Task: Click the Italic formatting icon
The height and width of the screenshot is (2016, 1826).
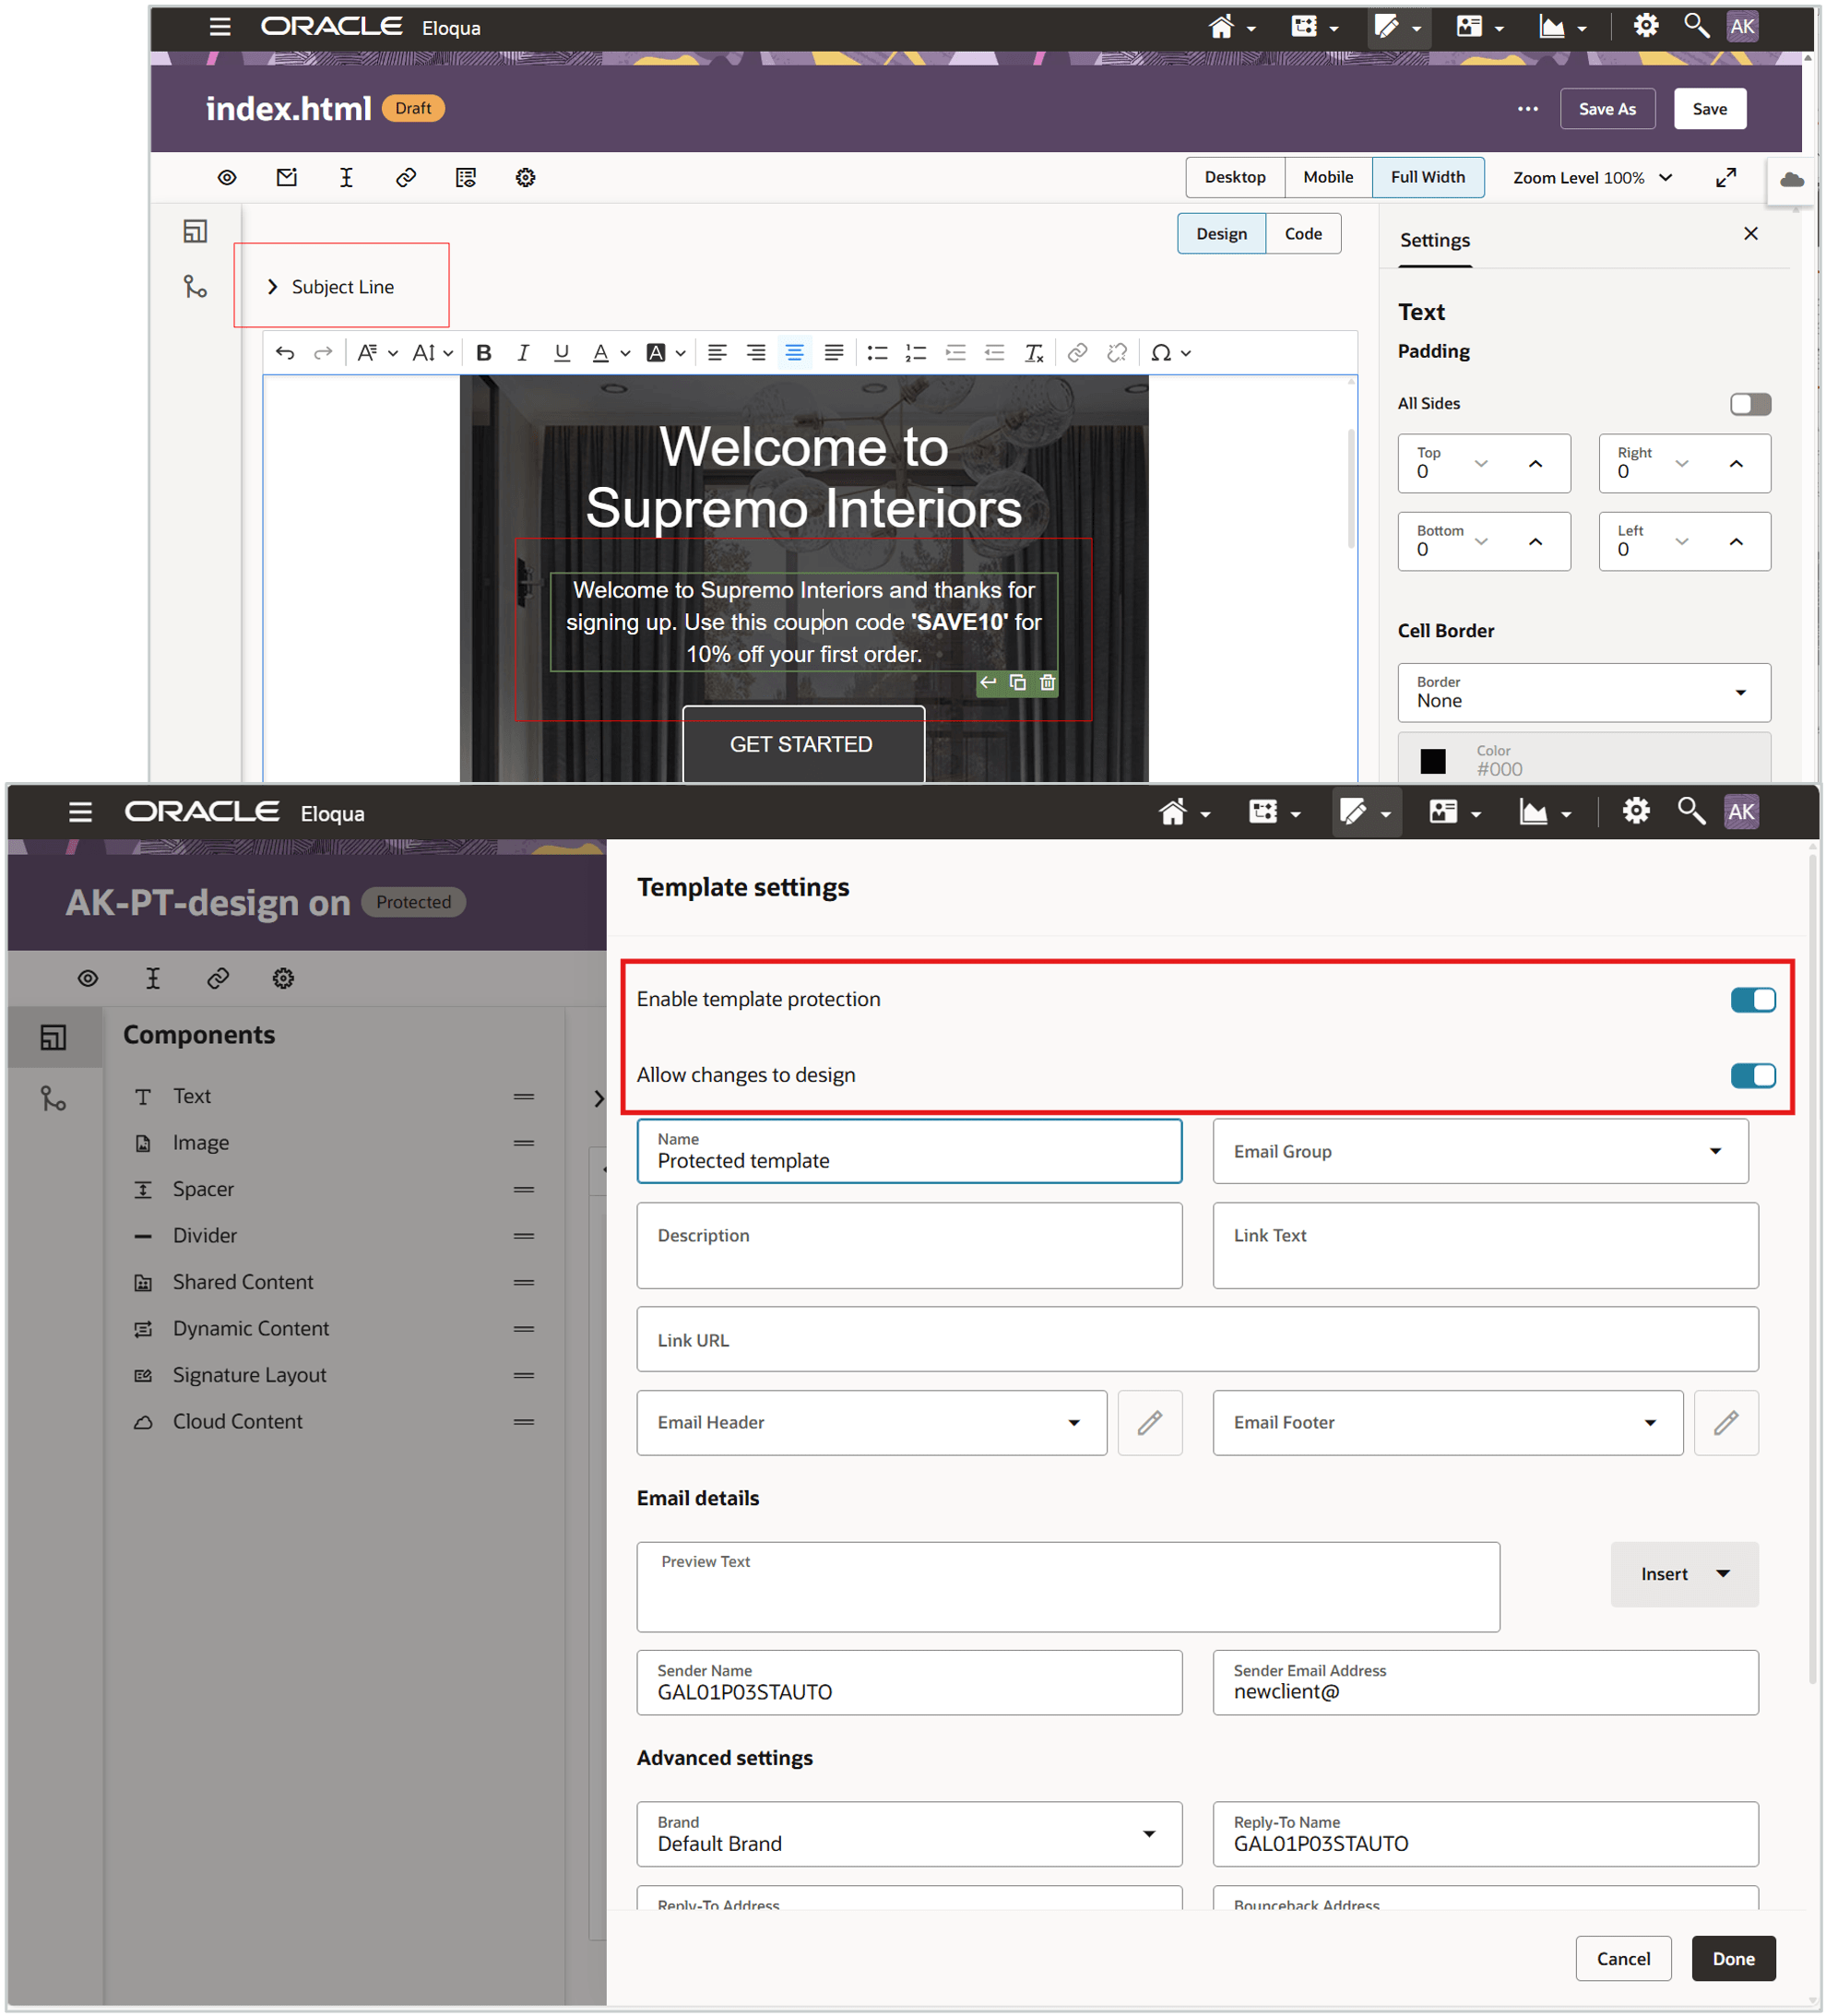Action: pos(522,353)
